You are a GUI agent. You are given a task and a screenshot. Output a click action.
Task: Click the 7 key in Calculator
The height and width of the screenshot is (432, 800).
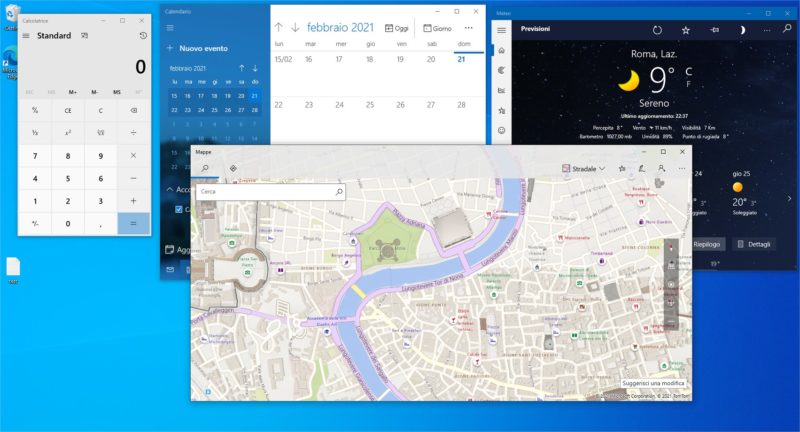[35, 156]
